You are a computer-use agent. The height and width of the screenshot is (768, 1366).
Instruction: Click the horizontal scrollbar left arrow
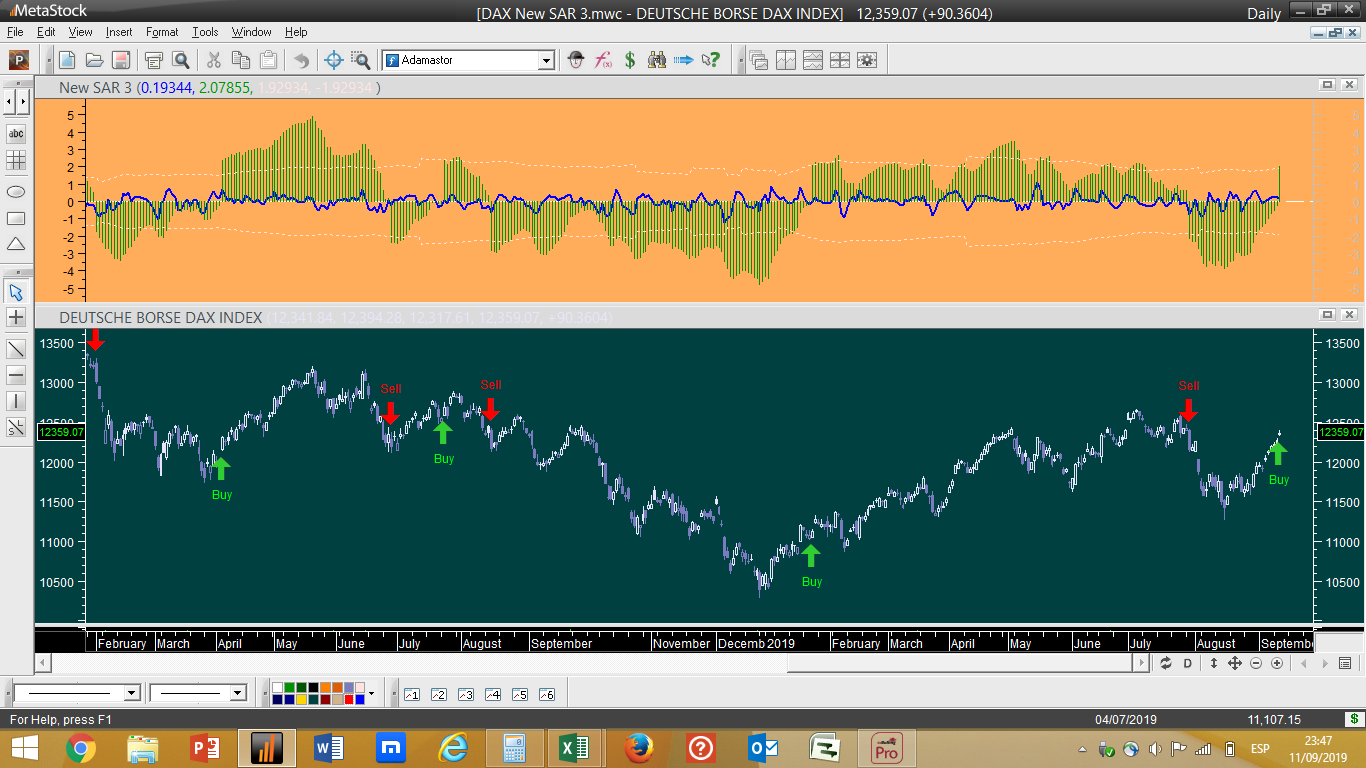pyautogui.click(x=42, y=663)
